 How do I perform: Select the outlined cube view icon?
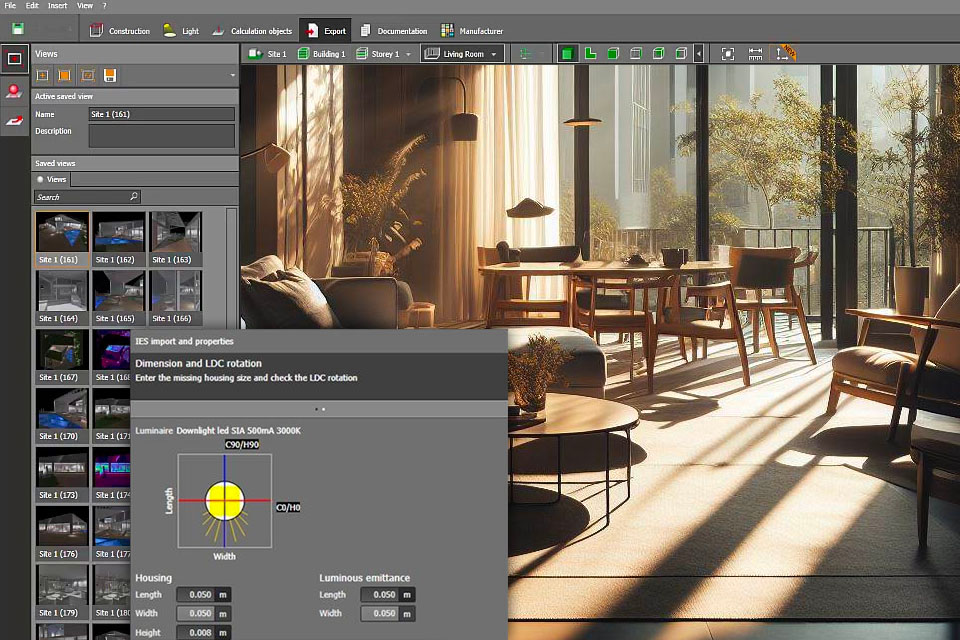pyautogui.click(x=636, y=54)
